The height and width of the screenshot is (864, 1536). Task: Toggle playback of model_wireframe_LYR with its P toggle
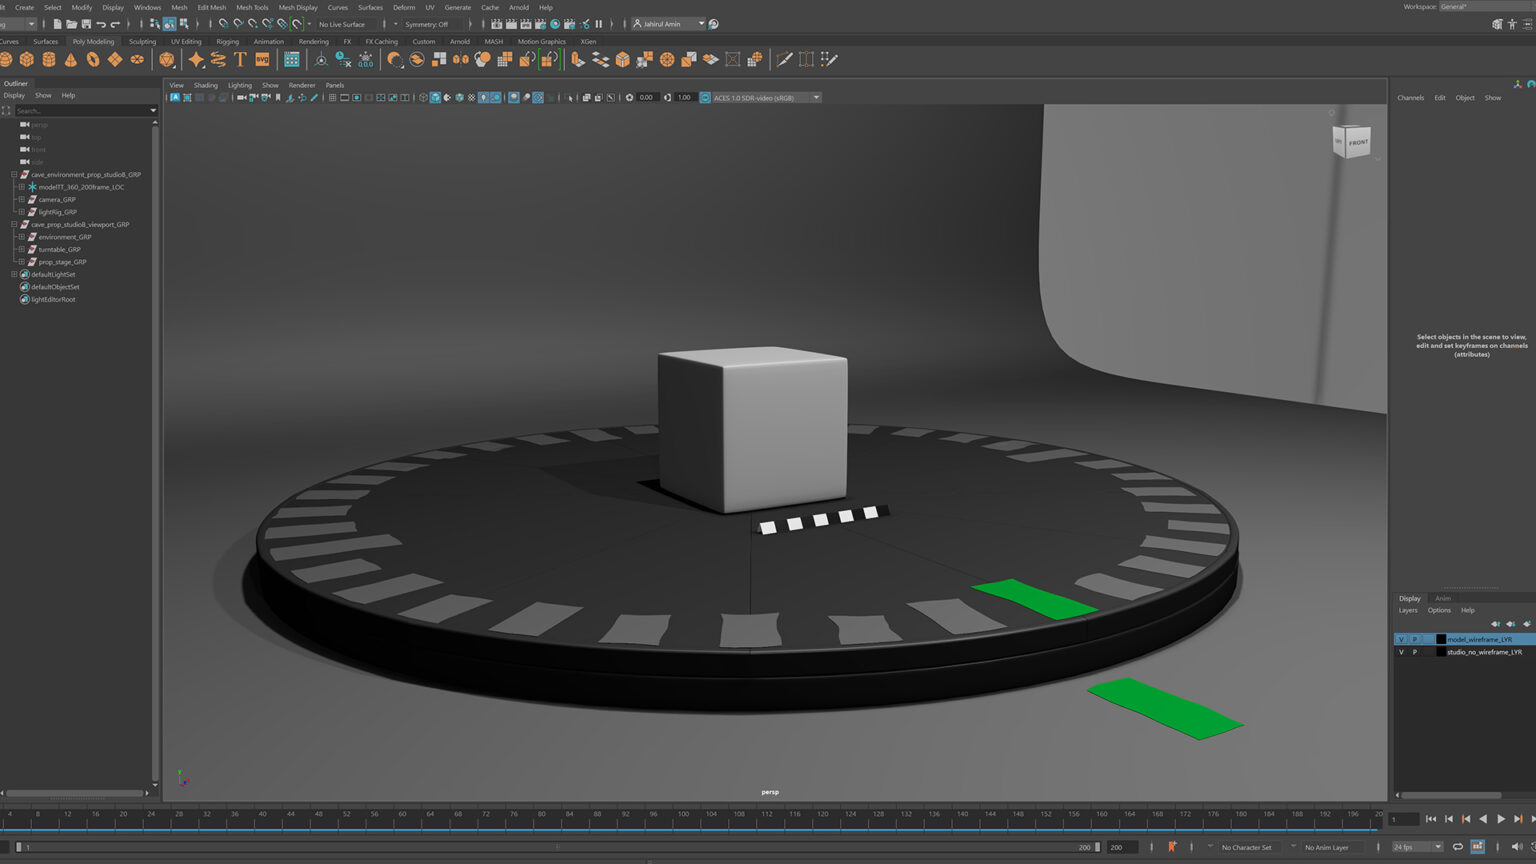1415,638
